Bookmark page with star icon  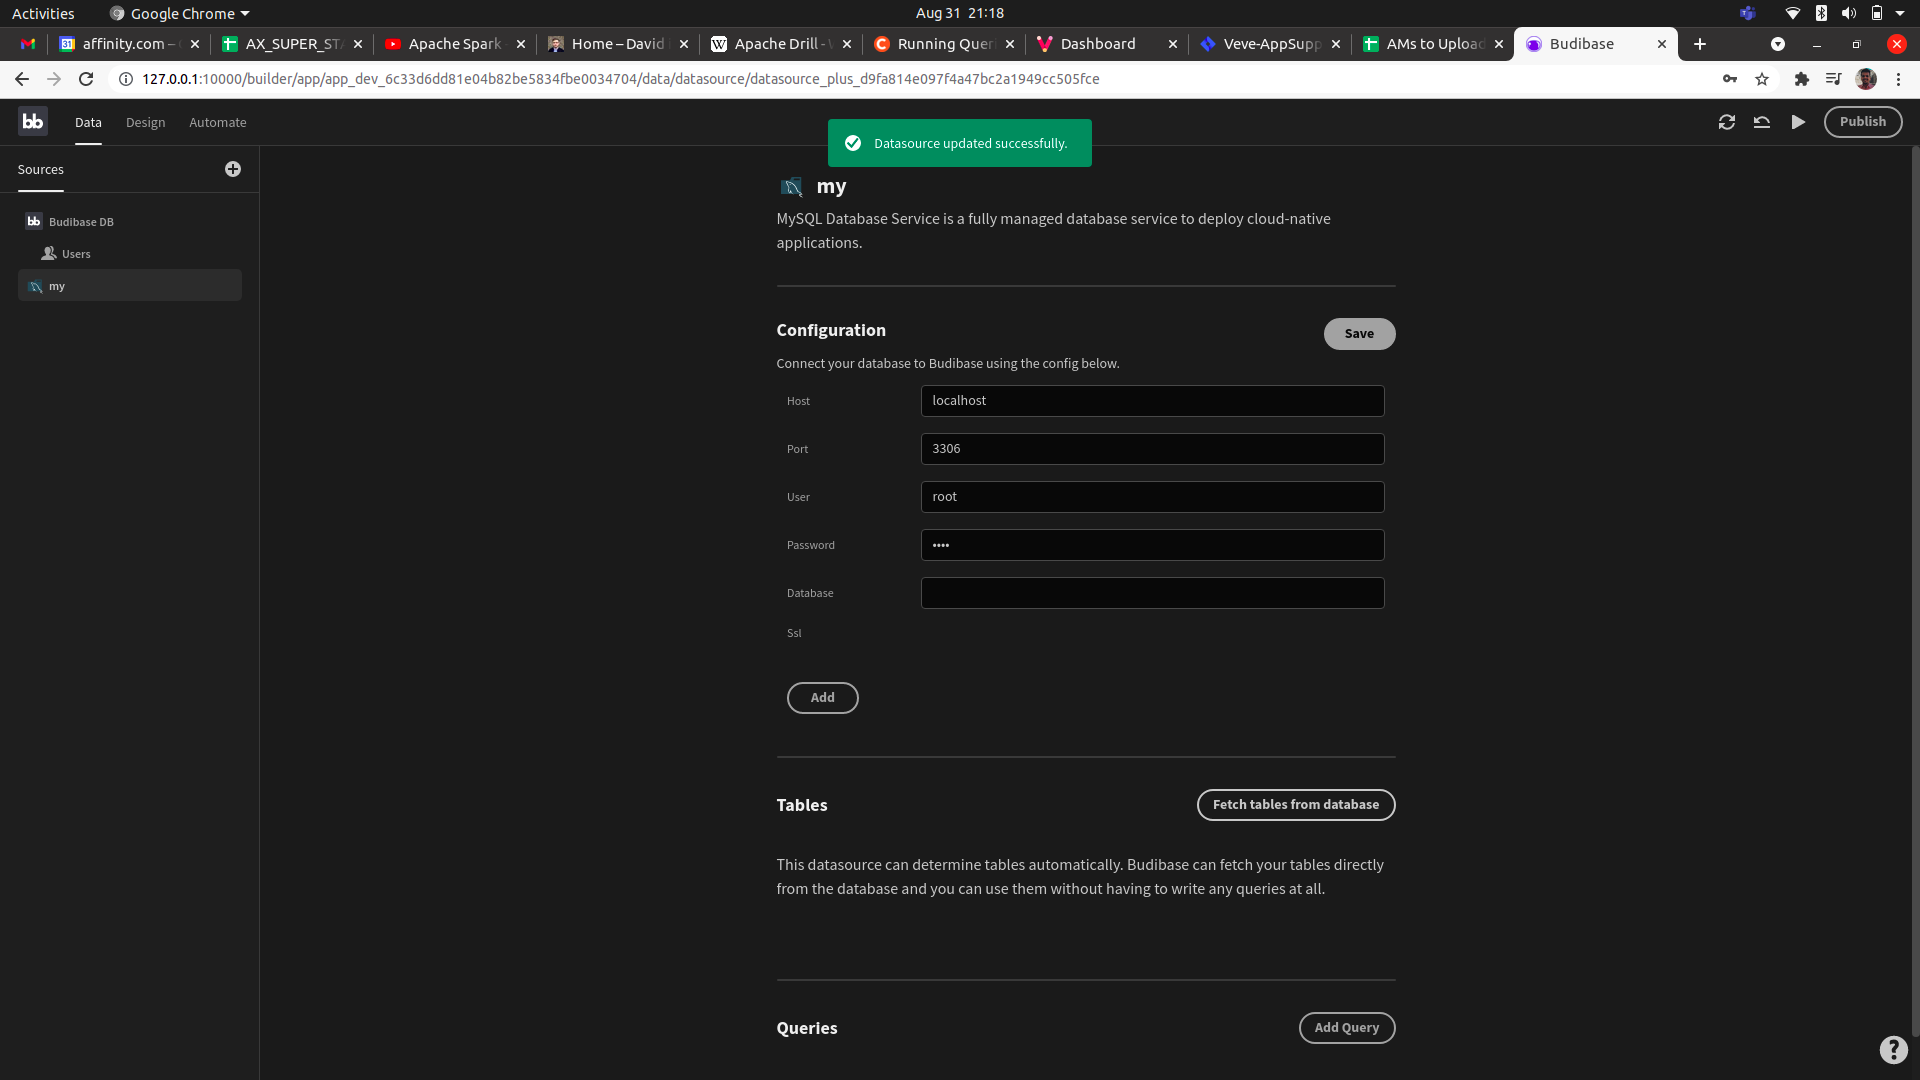tap(1762, 79)
